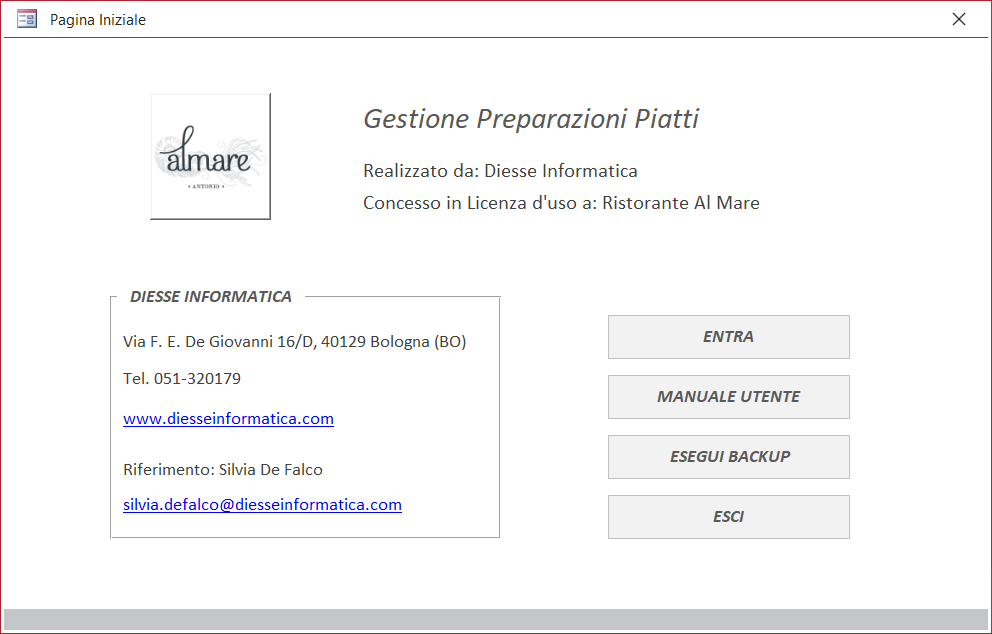Click the Access form icon in title bar
Image resolution: width=992 pixels, height=634 pixels.
[27, 19]
